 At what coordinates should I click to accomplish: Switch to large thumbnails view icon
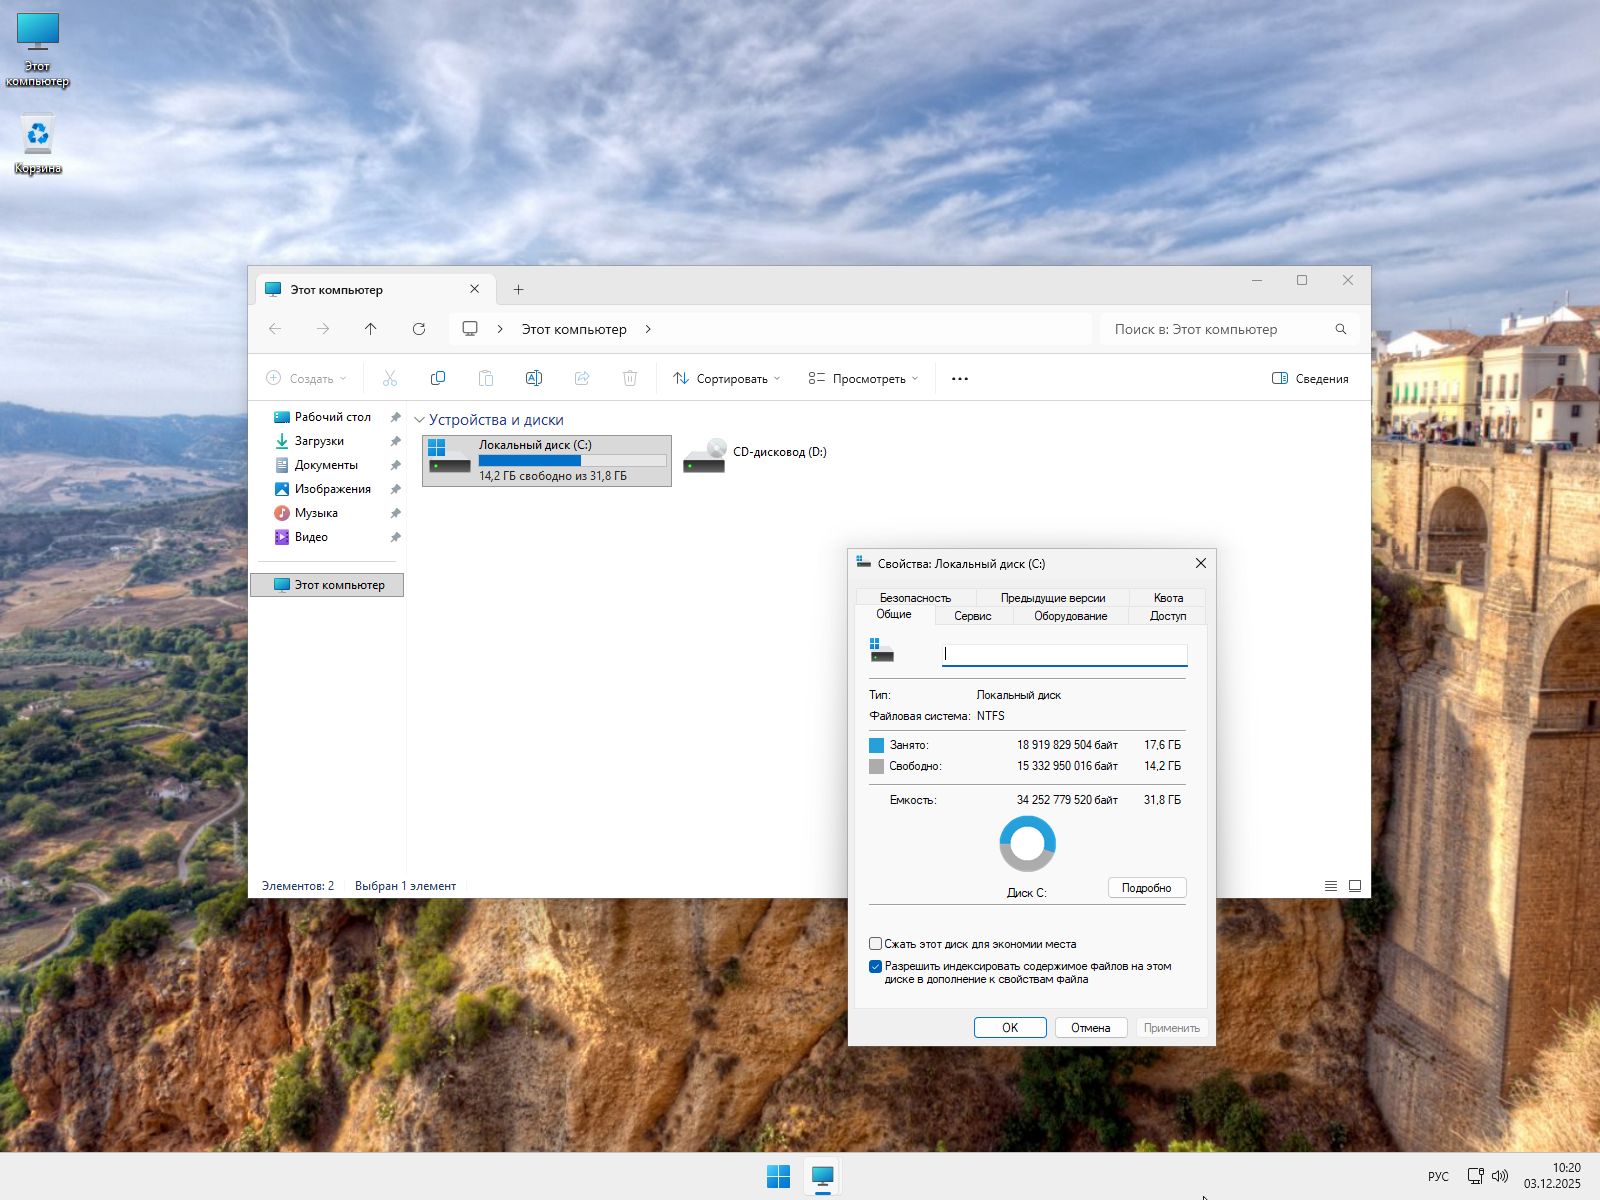[1355, 886]
